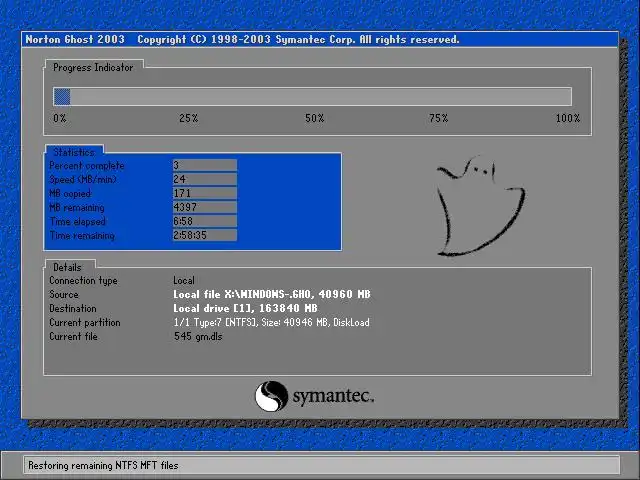Screen dimensions: 640x480
Task: Click the Speed value field showing 24
Action: 204,179
